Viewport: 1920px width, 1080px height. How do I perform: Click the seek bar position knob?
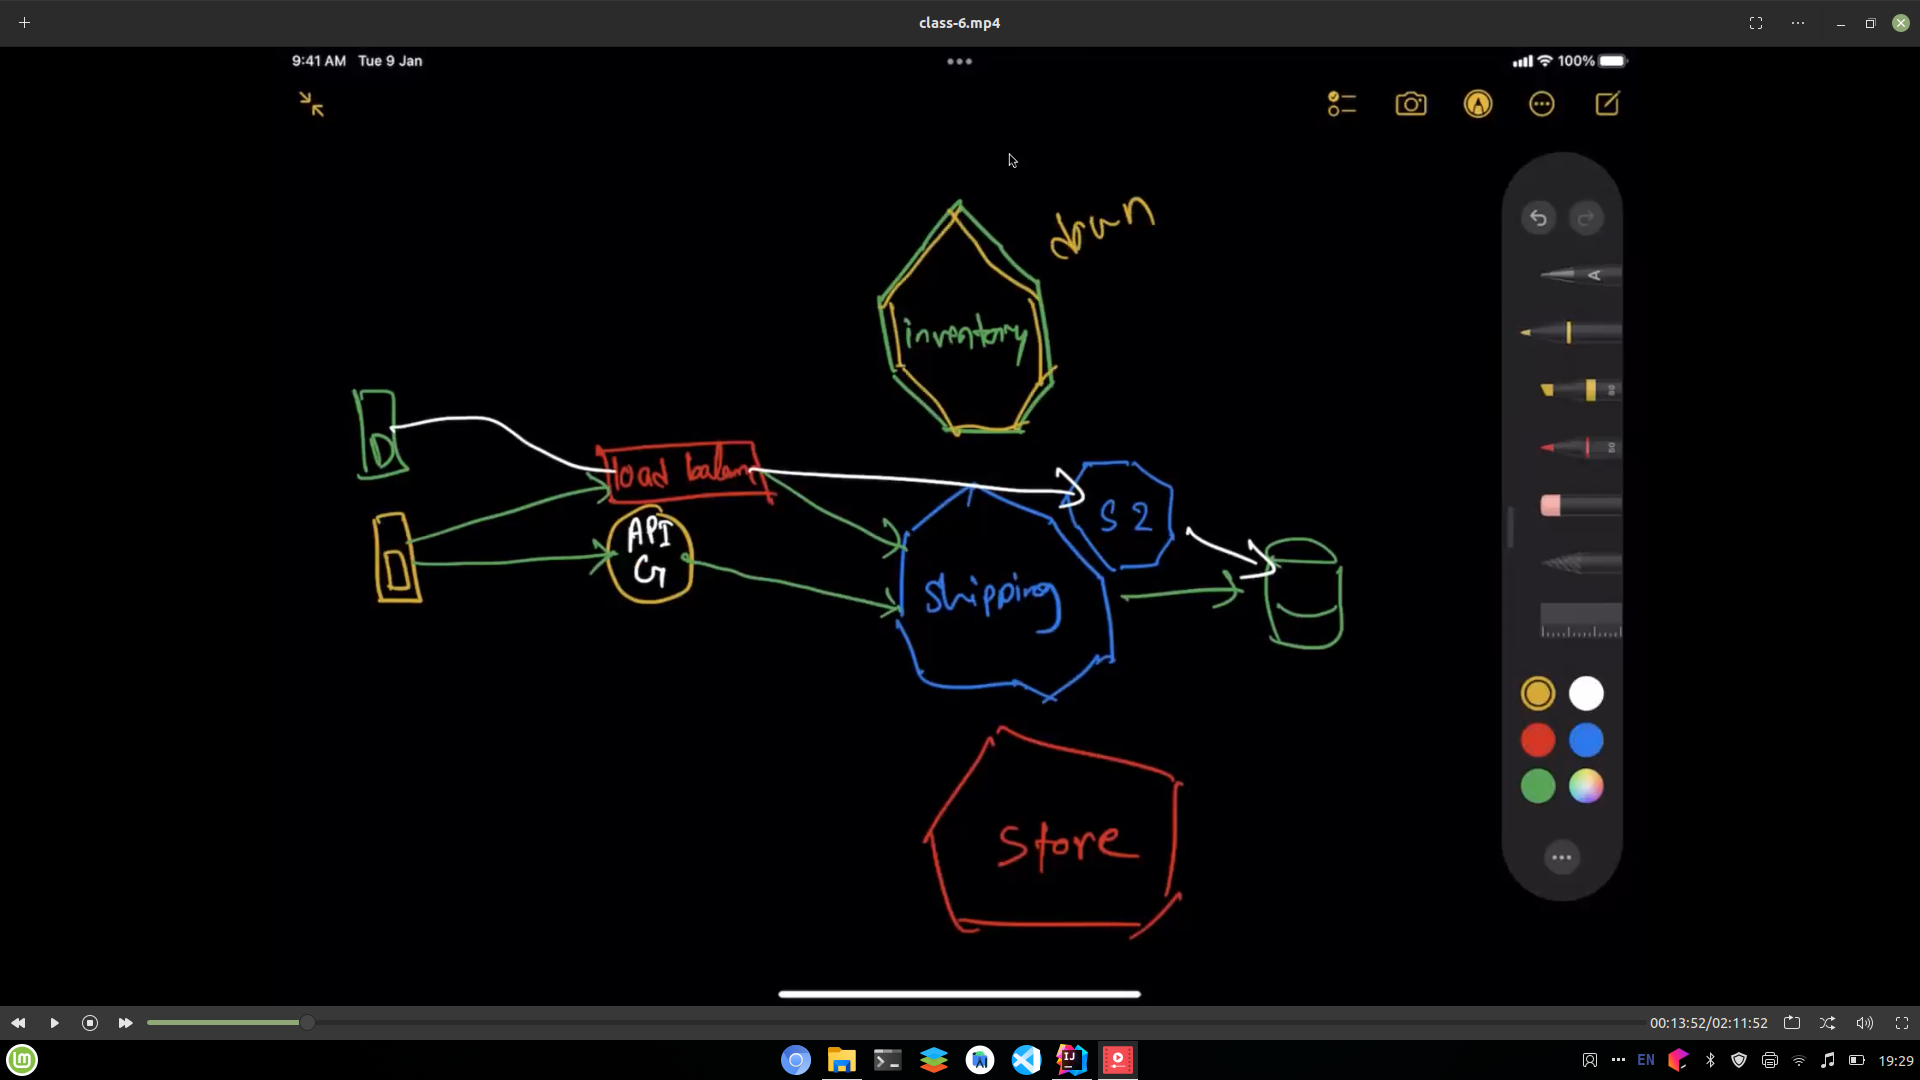pos(307,1023)
